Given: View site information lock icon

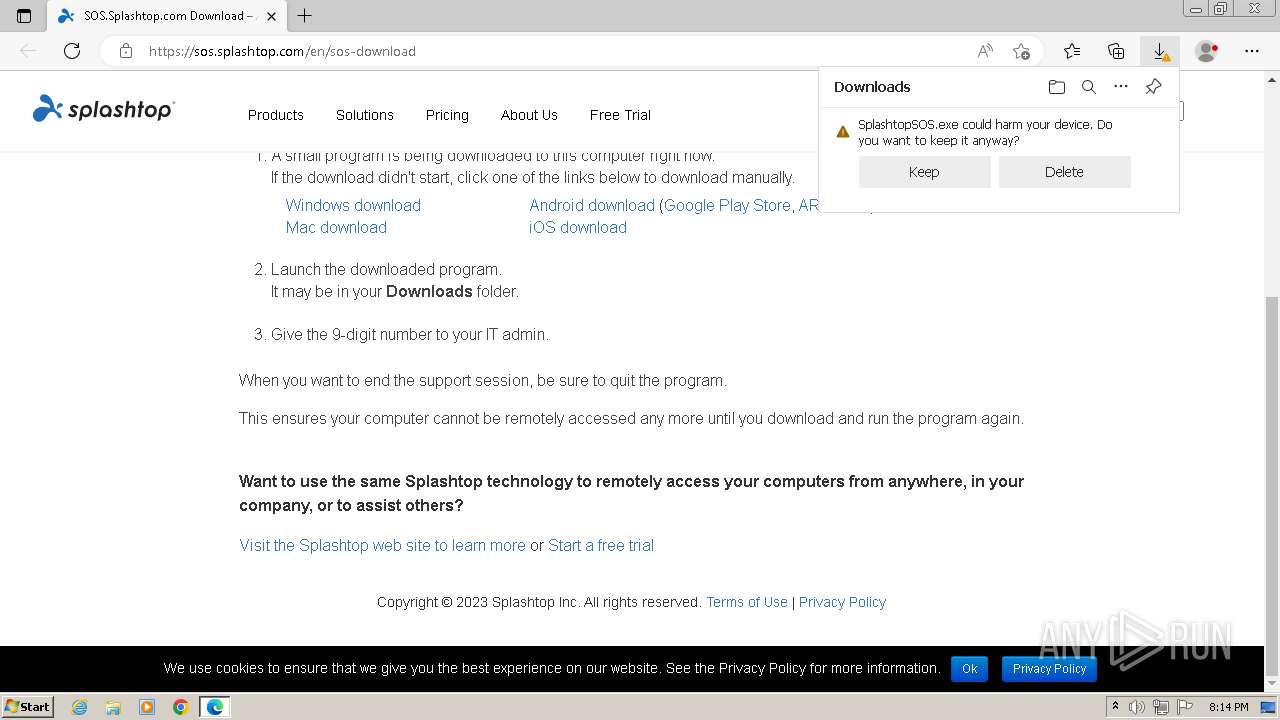Looking at the screenshot, I should (126, 51).
